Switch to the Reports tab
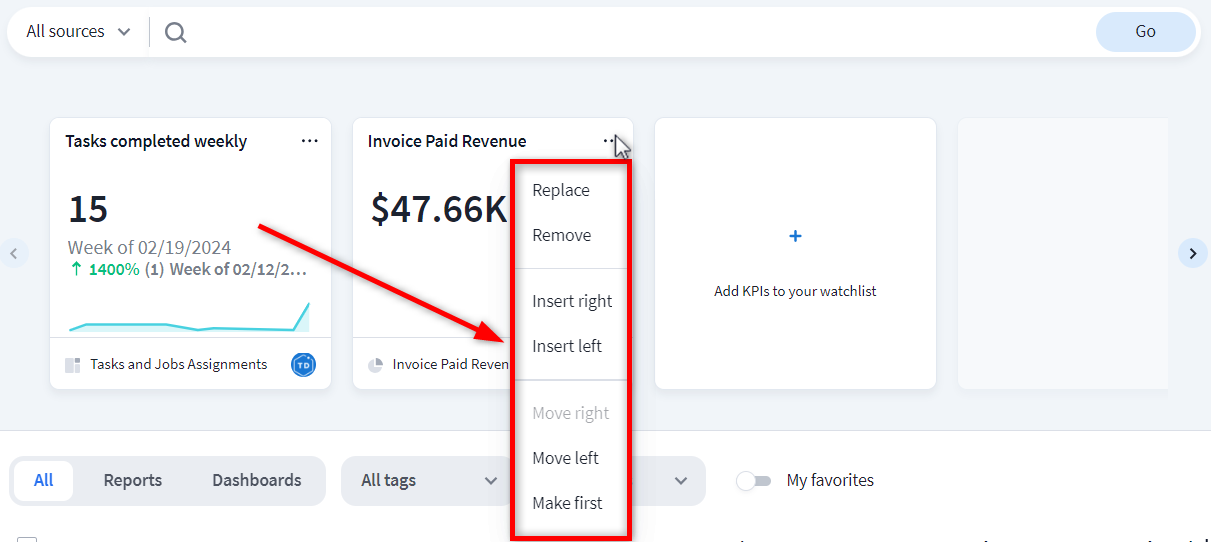The width and height of the screenshot is (1211, 542). (x=133, y=481)
